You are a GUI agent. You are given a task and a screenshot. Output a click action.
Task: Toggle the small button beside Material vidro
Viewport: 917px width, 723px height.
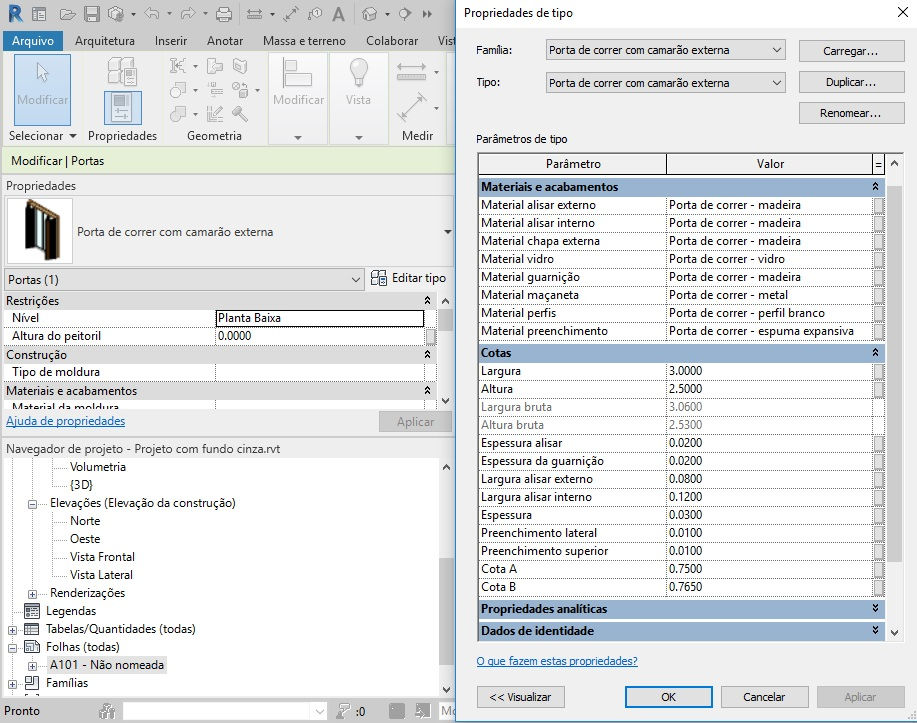[x=878, y=259]
